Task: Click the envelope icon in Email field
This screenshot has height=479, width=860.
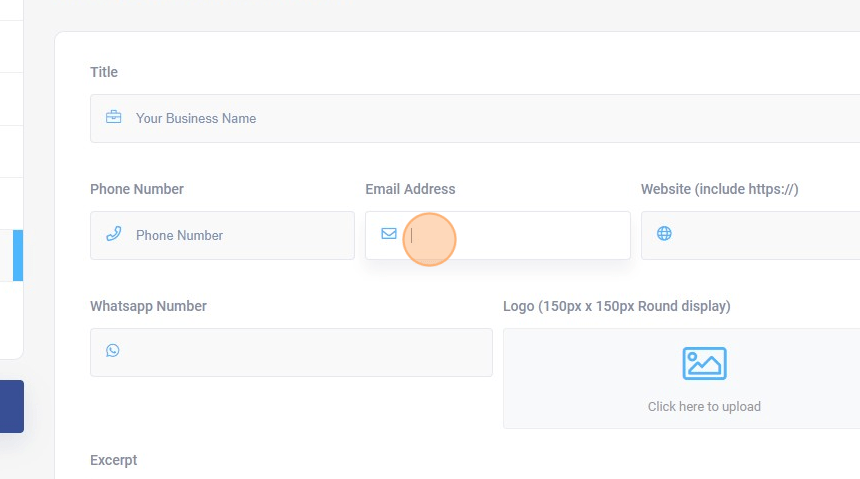Action: [389, 234]
